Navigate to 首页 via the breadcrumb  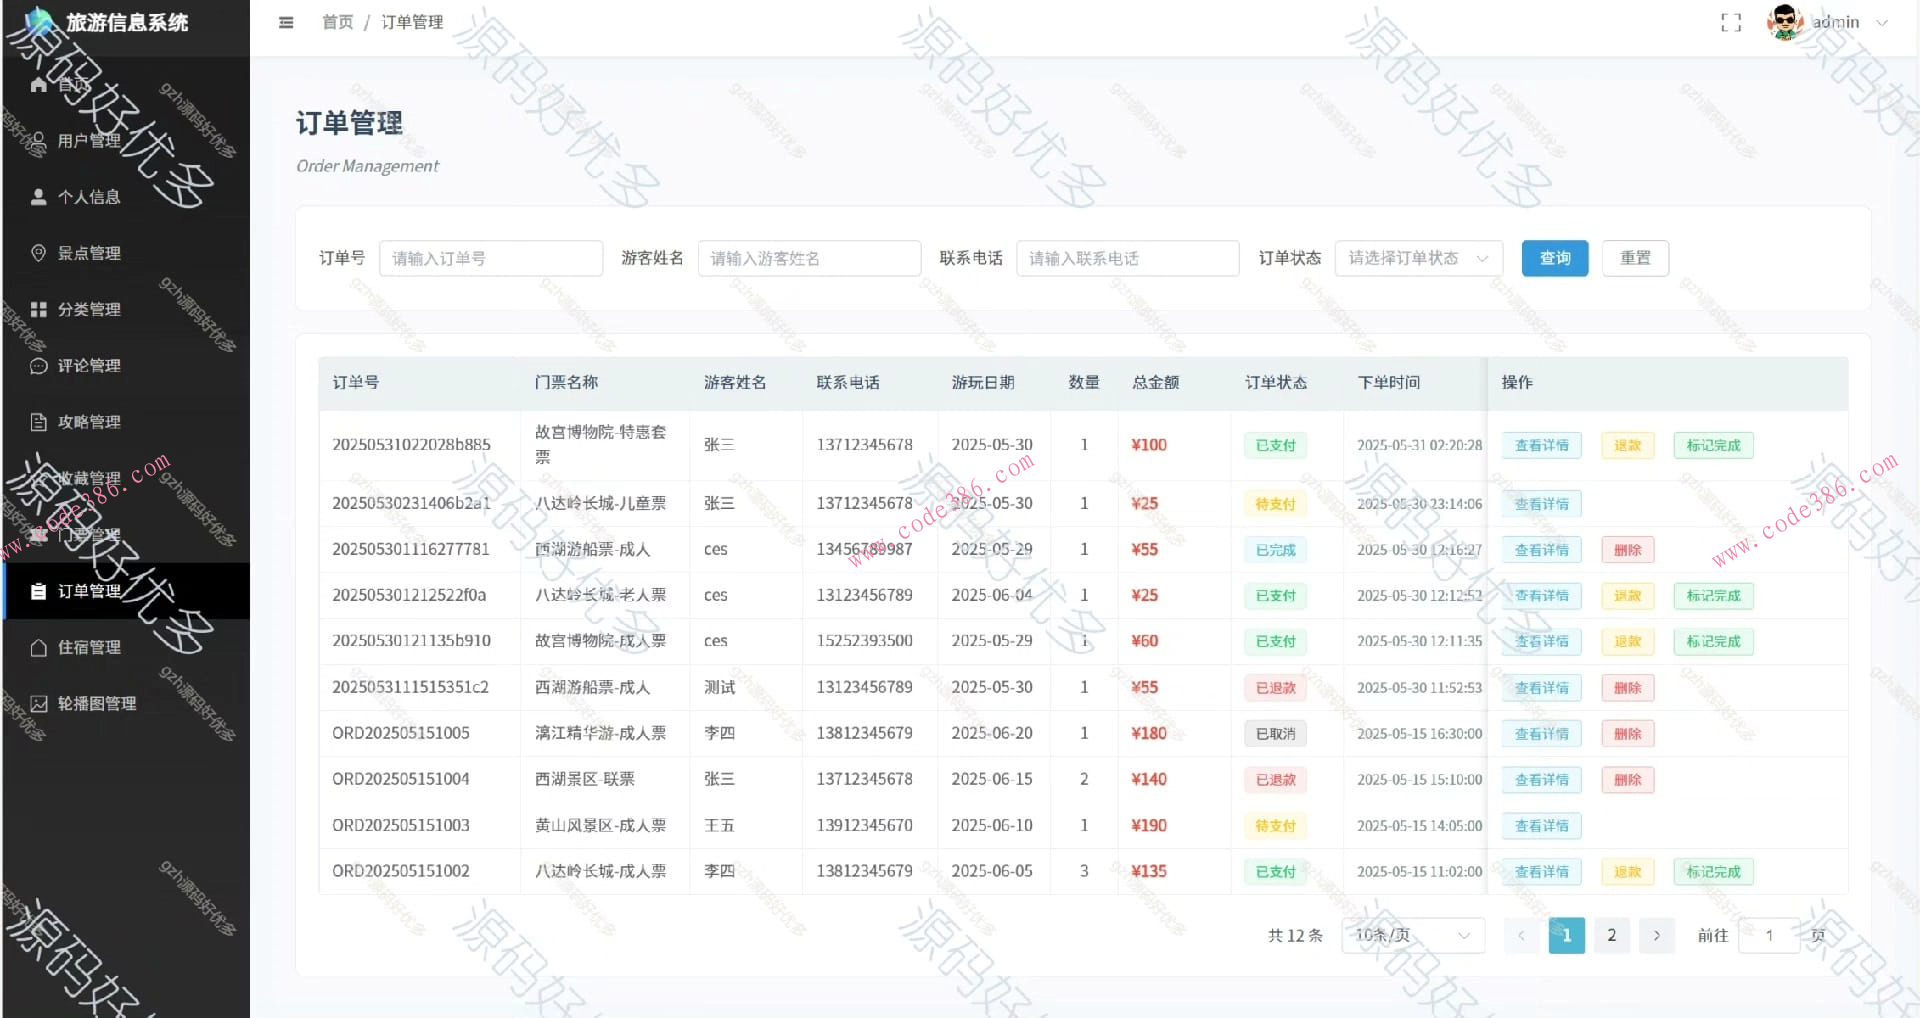pyautogui.click(x=336, y=21)
